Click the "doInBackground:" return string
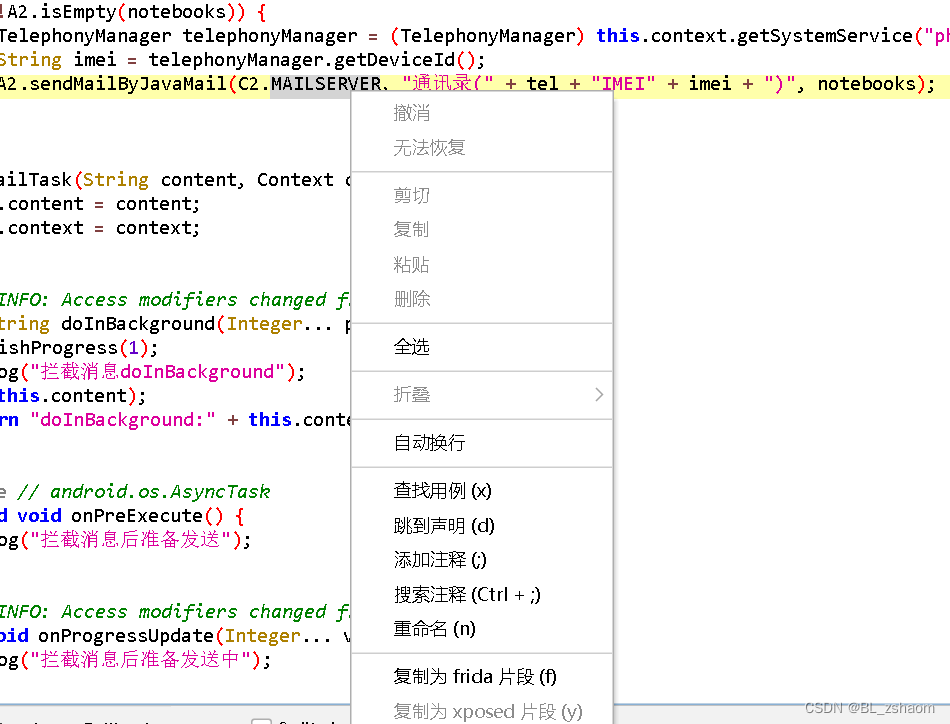The height and width of the screenshot is (724, 950). (x=123, y=419)
